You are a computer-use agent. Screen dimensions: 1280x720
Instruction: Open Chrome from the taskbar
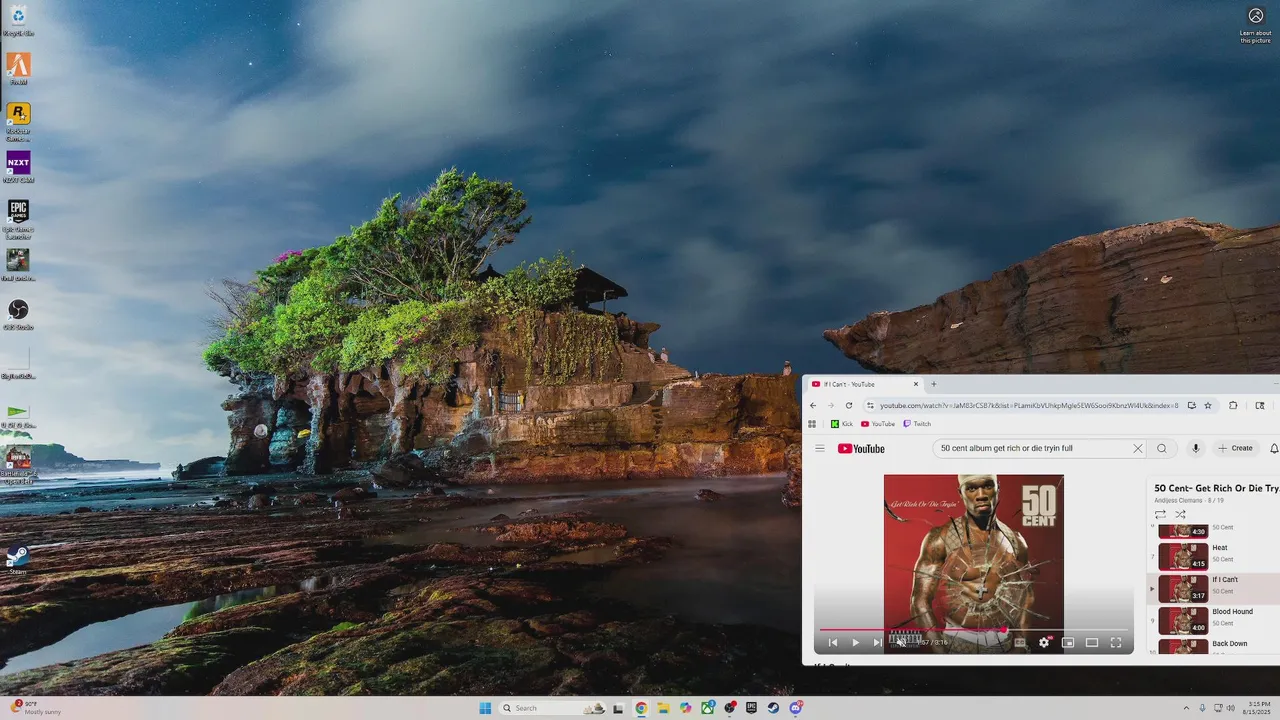point(641,708)
